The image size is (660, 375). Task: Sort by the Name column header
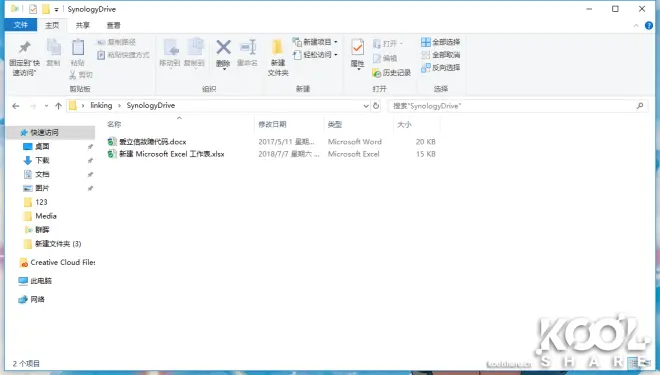(179, 124)
